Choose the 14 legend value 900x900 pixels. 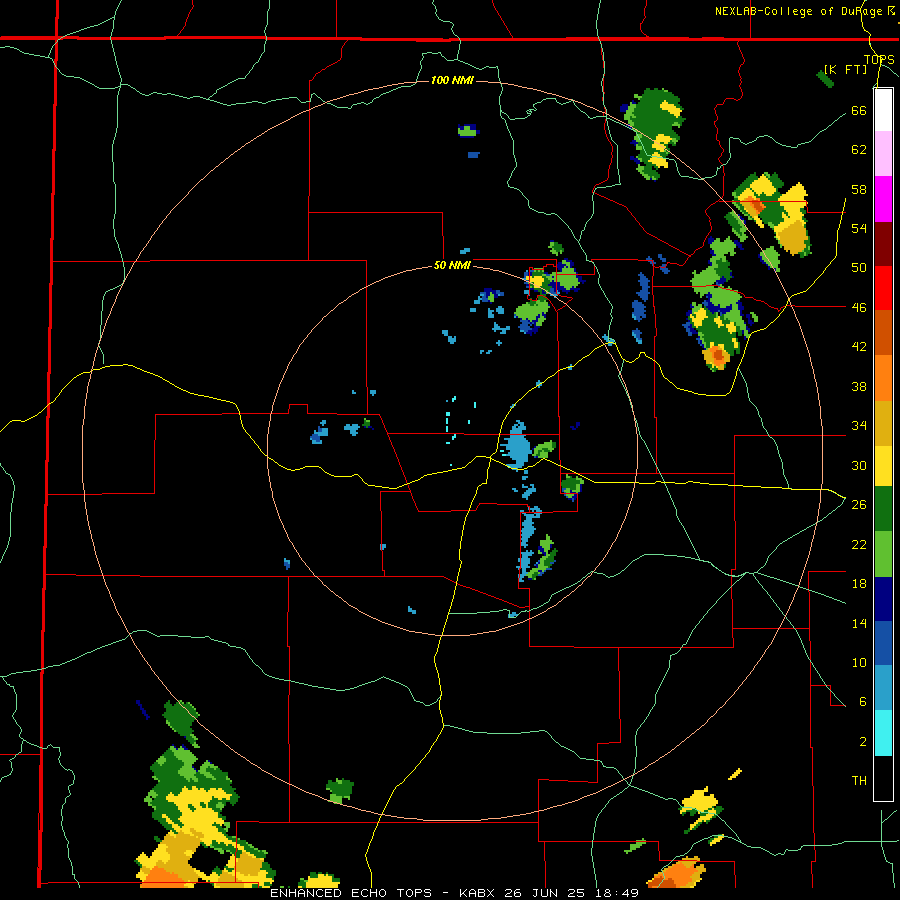859,623
